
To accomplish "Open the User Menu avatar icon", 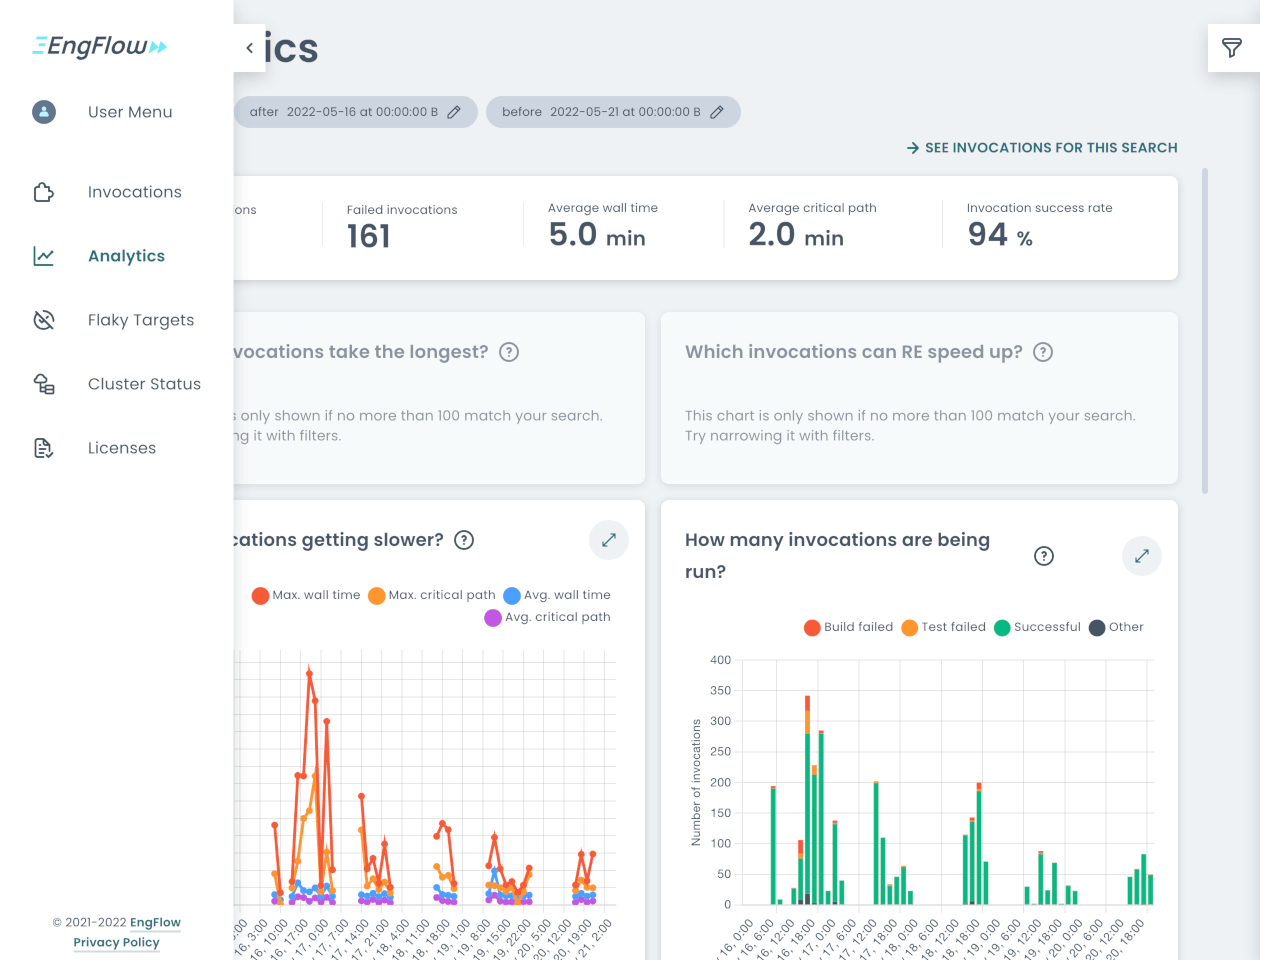I will [44, 112].
